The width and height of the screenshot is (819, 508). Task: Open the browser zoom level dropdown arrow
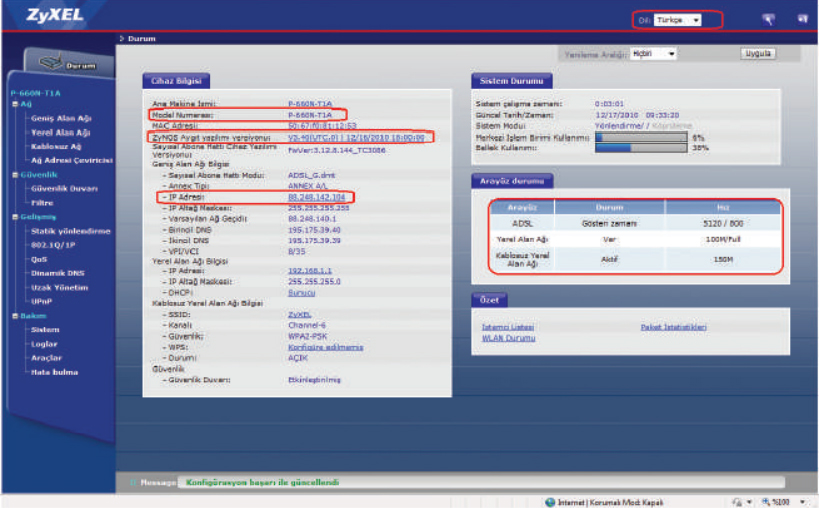click(x=803, y=501)
